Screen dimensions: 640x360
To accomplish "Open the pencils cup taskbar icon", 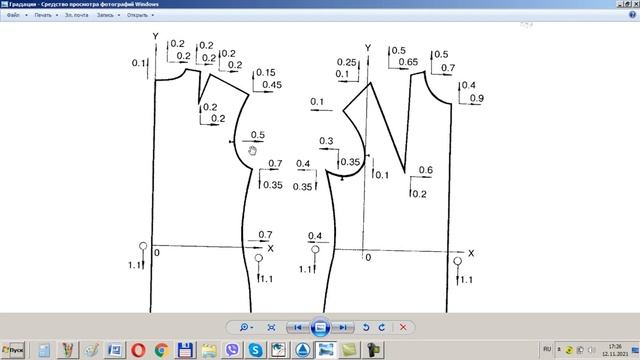I will tap(68, 350).
